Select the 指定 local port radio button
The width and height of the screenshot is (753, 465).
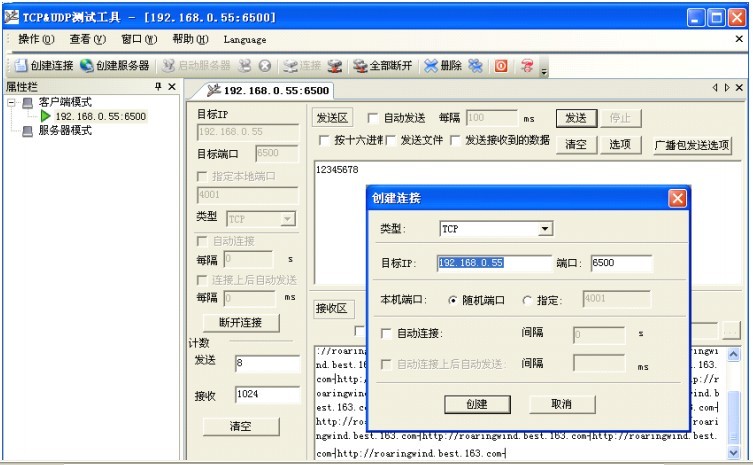point(527,299)
